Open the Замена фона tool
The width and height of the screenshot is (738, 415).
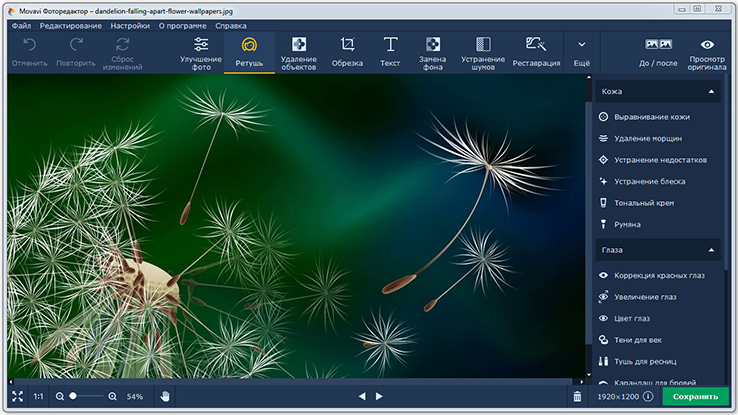pyautogui.click(x=432, y=52)
